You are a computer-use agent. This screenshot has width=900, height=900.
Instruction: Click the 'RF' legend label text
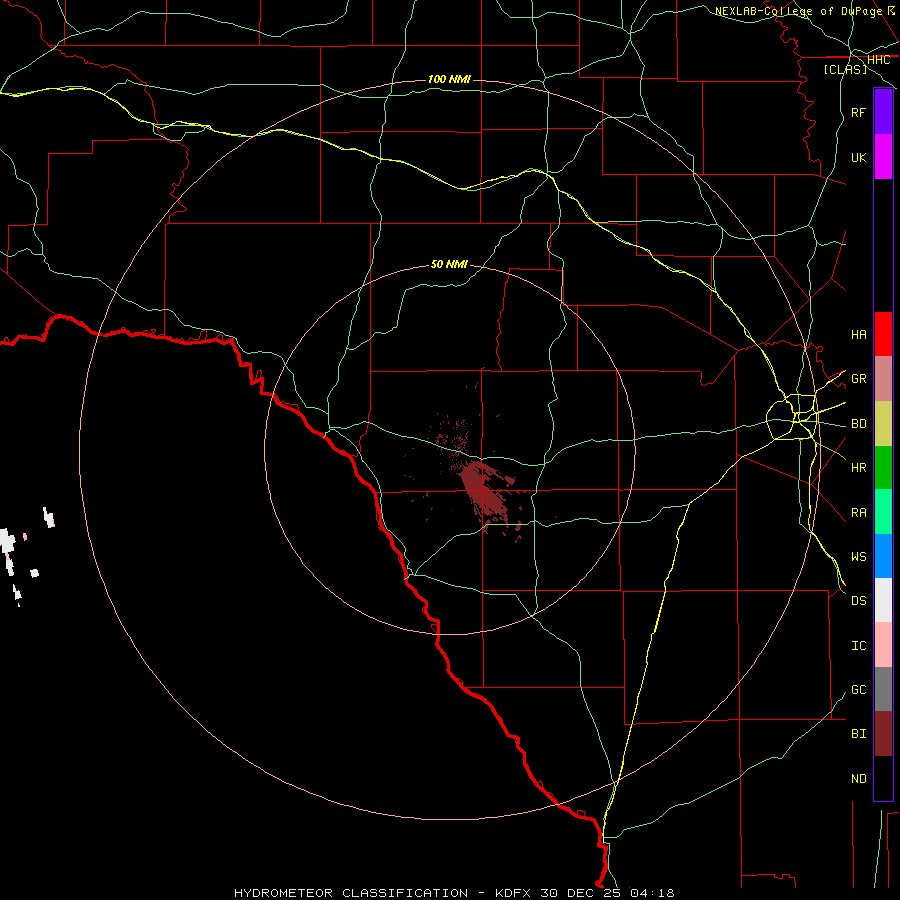[858, 112]
